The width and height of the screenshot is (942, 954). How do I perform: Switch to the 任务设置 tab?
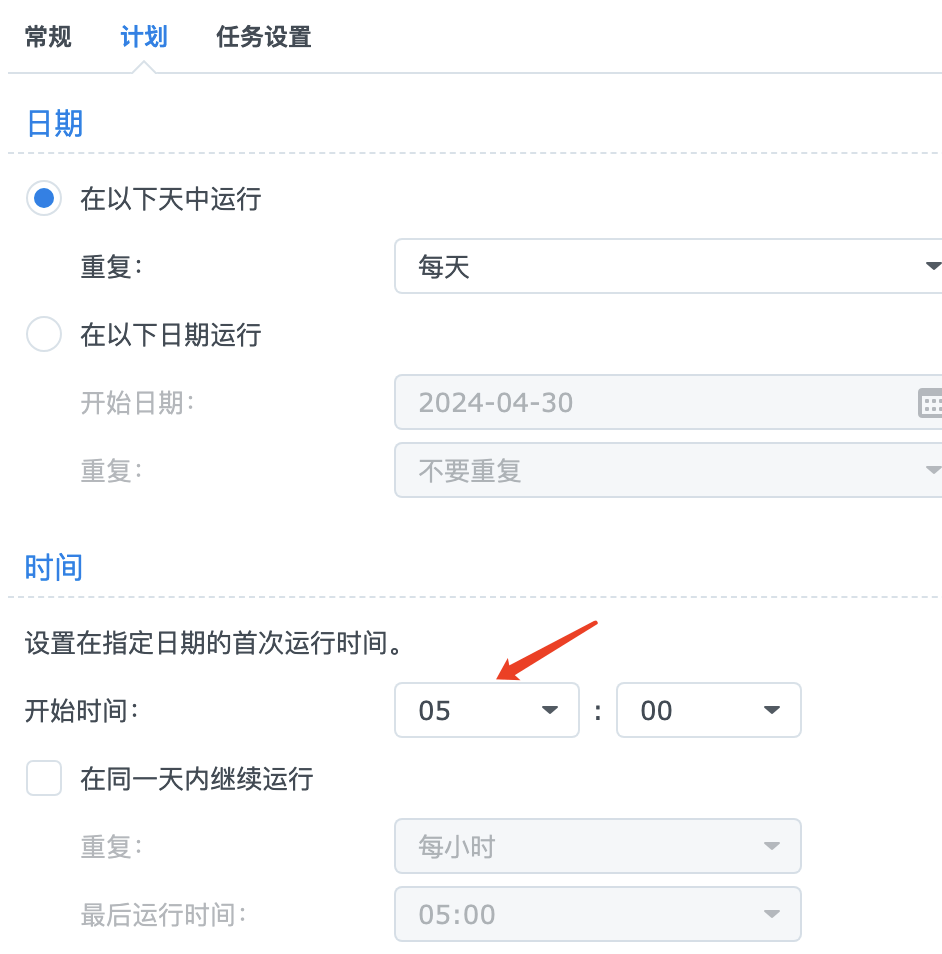click(x=263, y=37)
